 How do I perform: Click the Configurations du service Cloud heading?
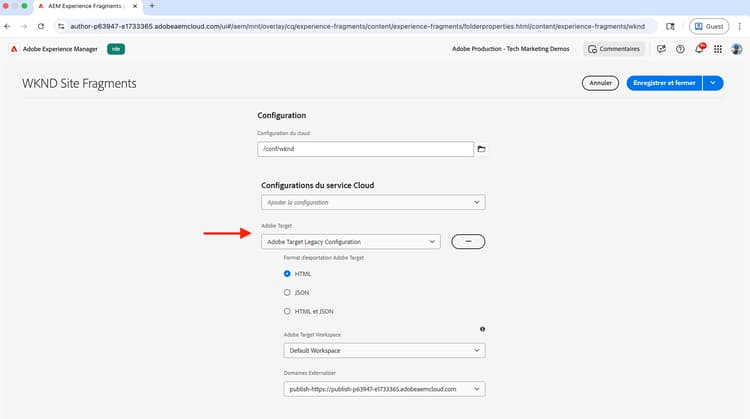(318, 185)
